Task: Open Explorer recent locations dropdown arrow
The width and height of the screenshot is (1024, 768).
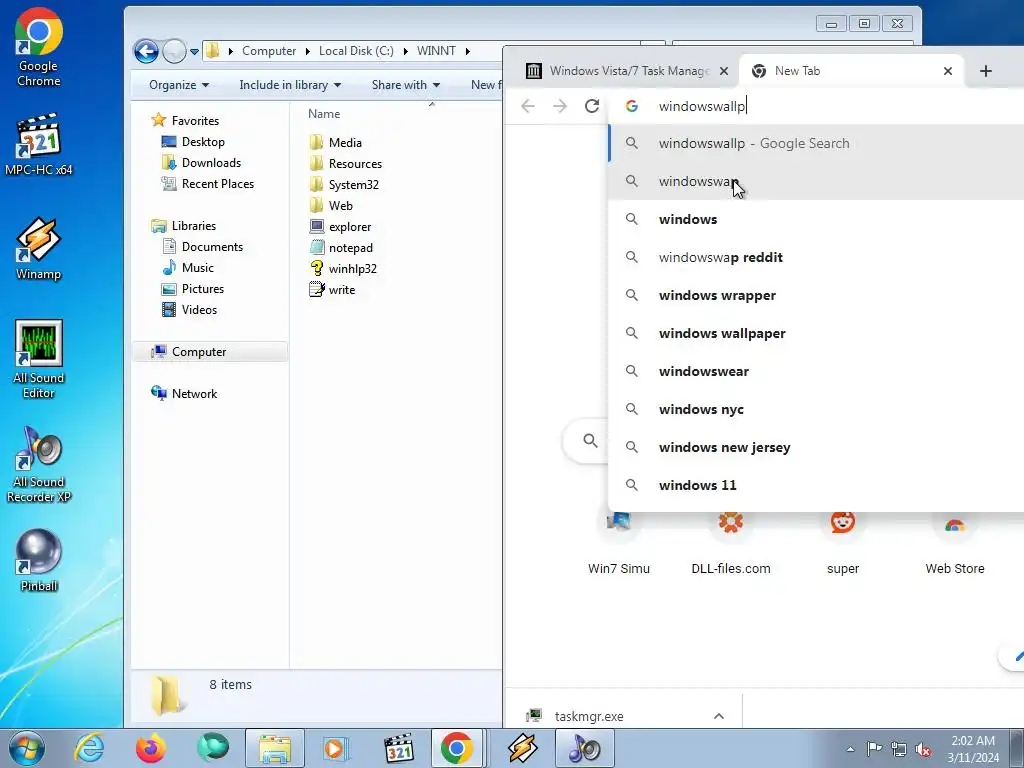Action: pyautogui.click(x=194, y=52)
